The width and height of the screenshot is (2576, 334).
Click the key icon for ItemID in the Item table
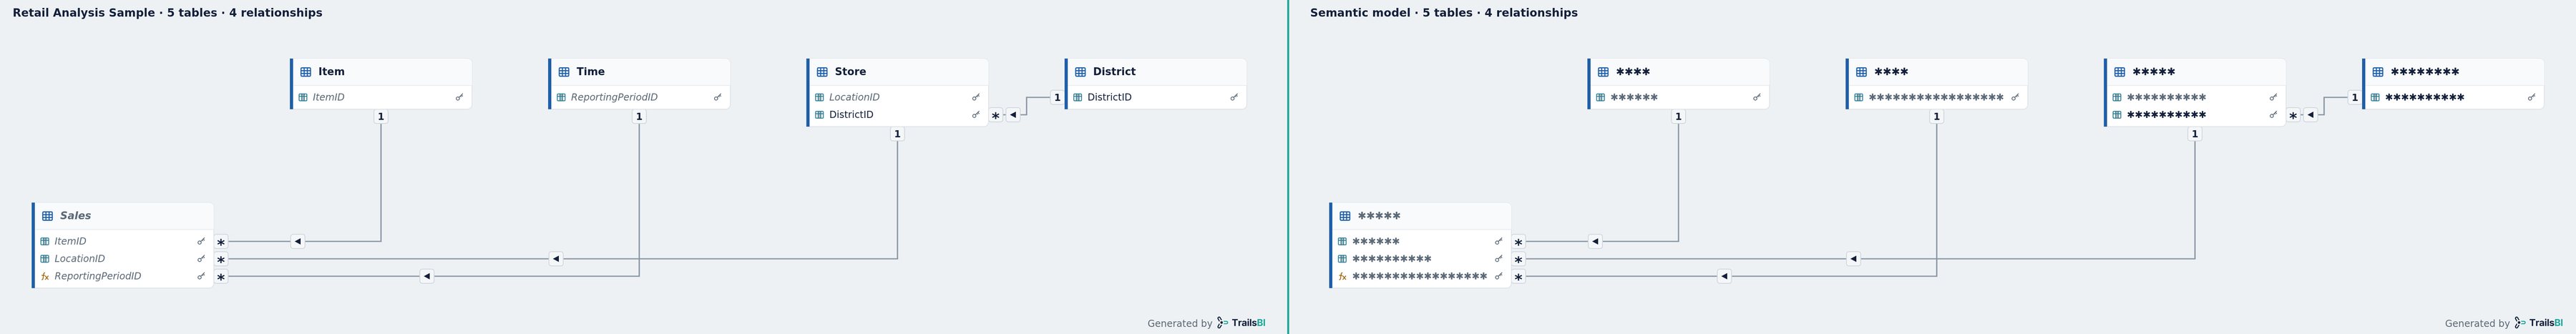(x=460, y=98)
